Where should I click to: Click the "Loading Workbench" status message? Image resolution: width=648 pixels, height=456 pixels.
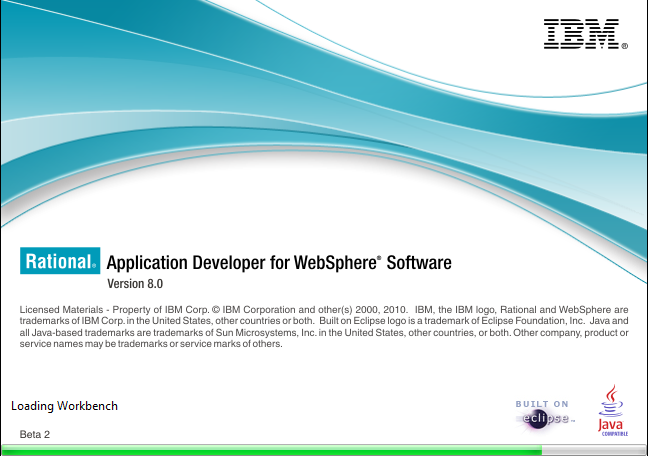click(64, 406)
